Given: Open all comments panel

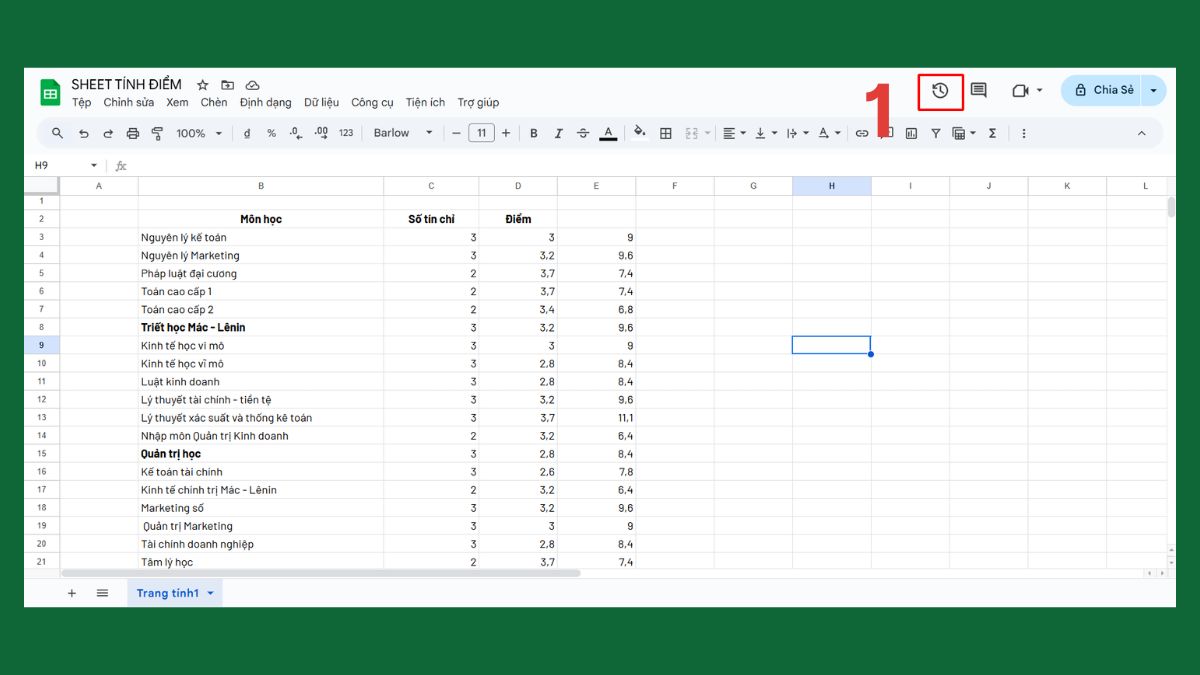Looking at the screenshot, I should pos(978,90).
